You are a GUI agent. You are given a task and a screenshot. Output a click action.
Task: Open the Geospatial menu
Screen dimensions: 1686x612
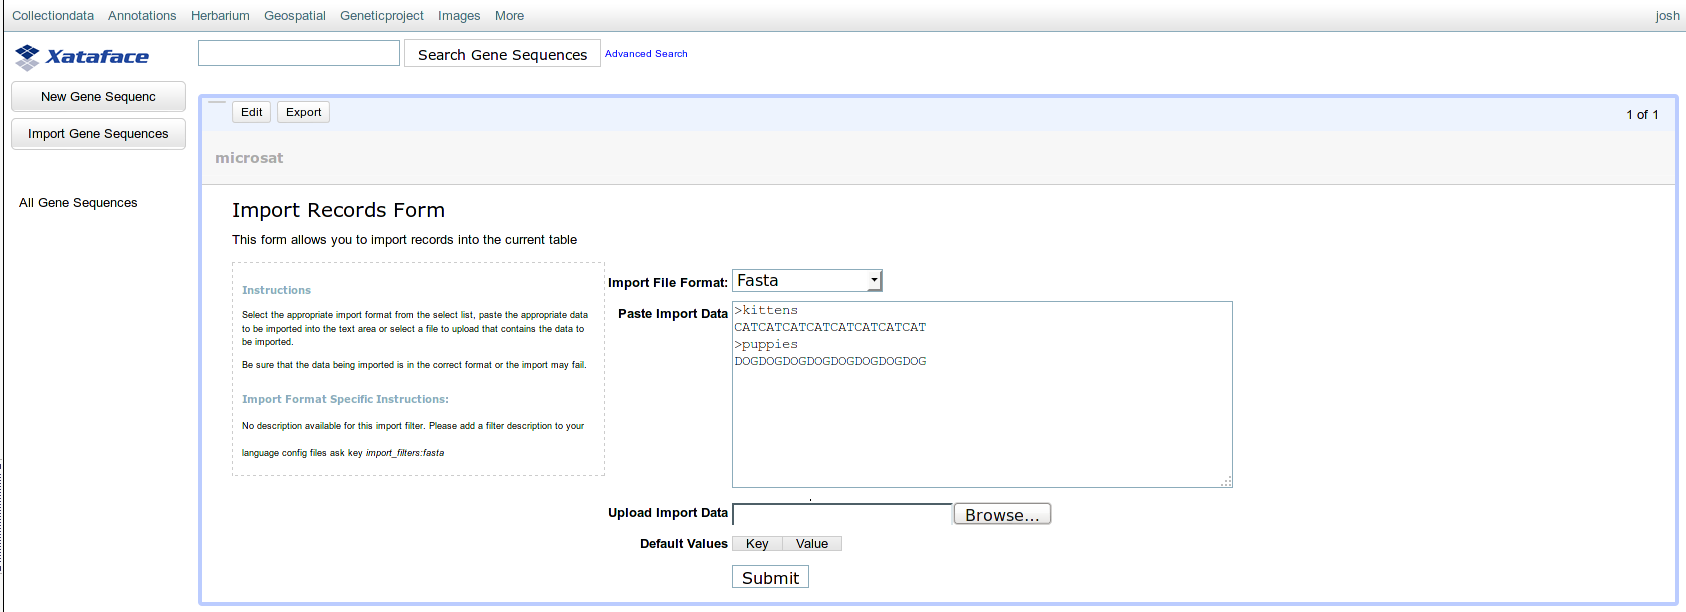[x=295, y=16]
